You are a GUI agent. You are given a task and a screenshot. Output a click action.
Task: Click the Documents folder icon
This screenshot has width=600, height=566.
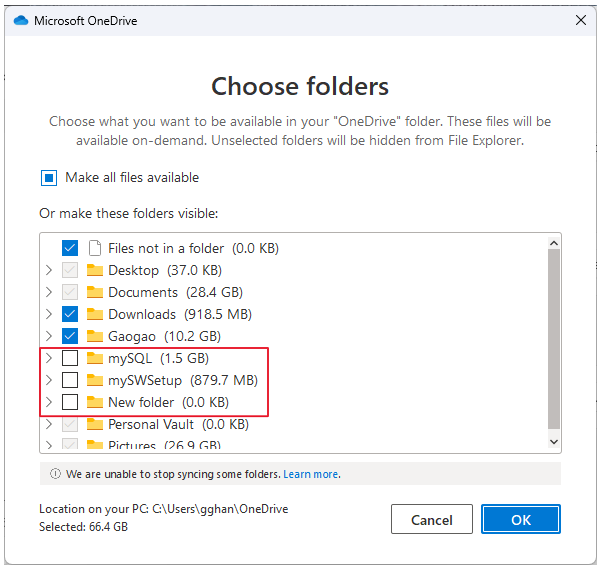coord(95,292)
